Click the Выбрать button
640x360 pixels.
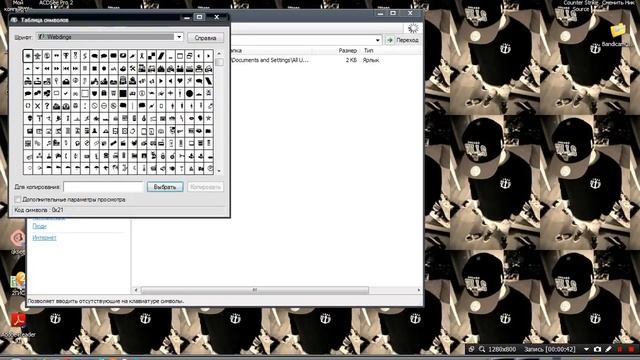[x=165, y=187]
